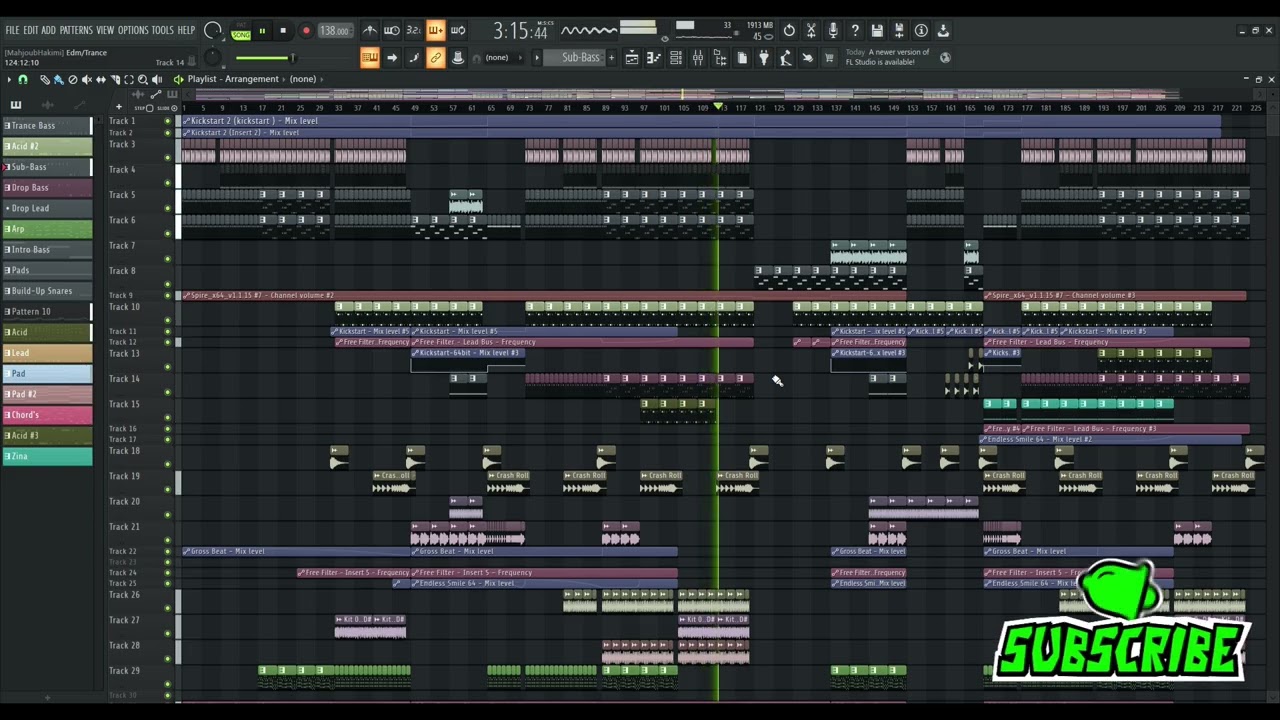This screenshot has height=720, width=1280.
Task: Open the shopping cart content library icon
Action: click(x=829, y=58)
